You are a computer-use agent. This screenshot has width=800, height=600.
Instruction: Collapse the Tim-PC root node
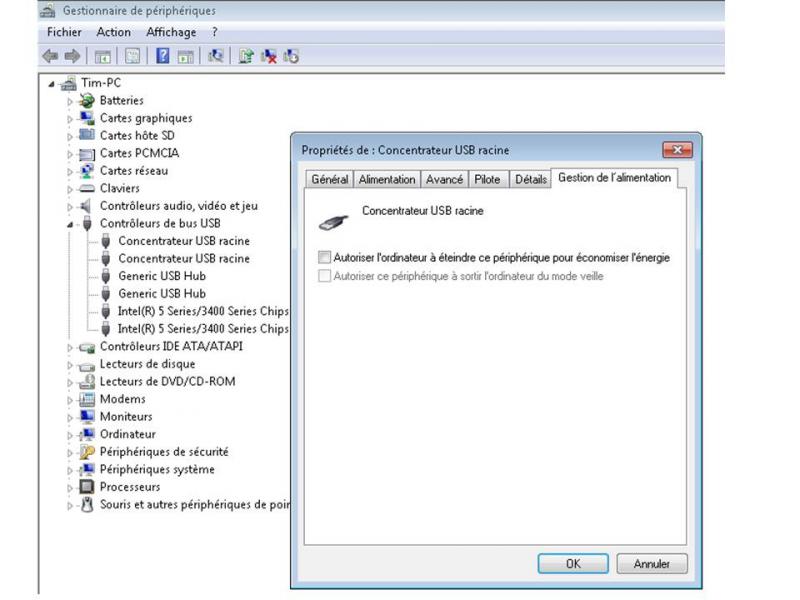(51, 83)
